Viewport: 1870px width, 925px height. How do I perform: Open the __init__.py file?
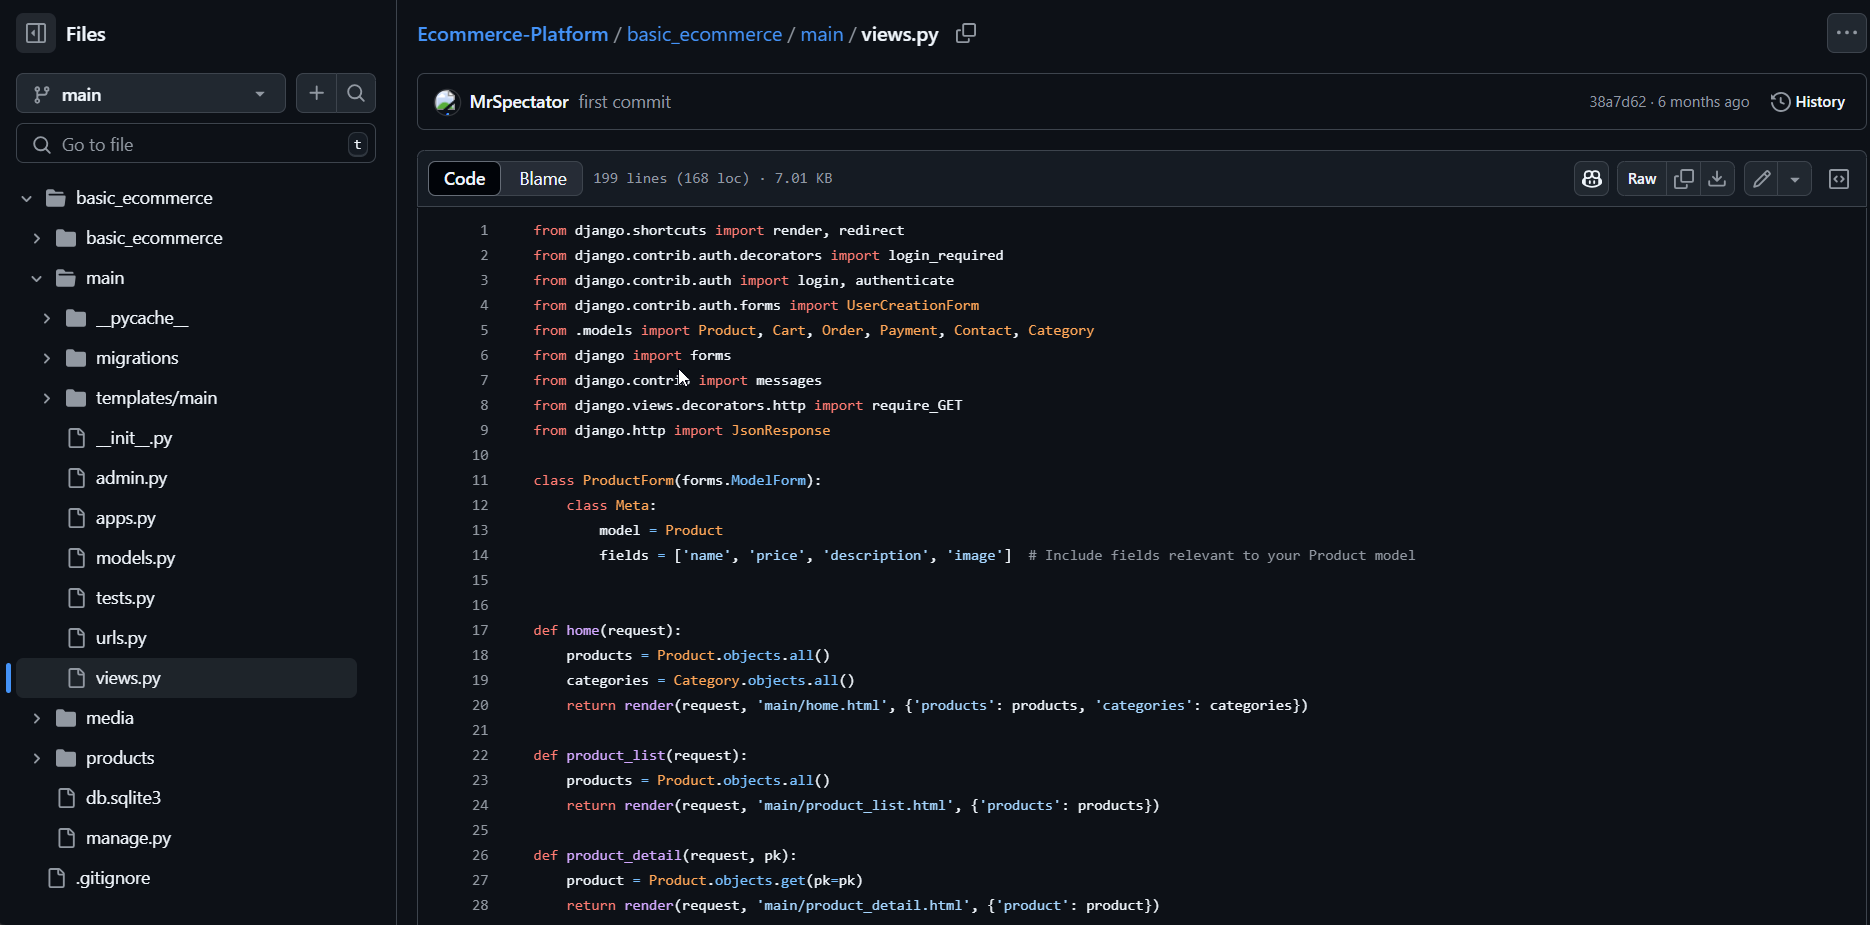134,438
